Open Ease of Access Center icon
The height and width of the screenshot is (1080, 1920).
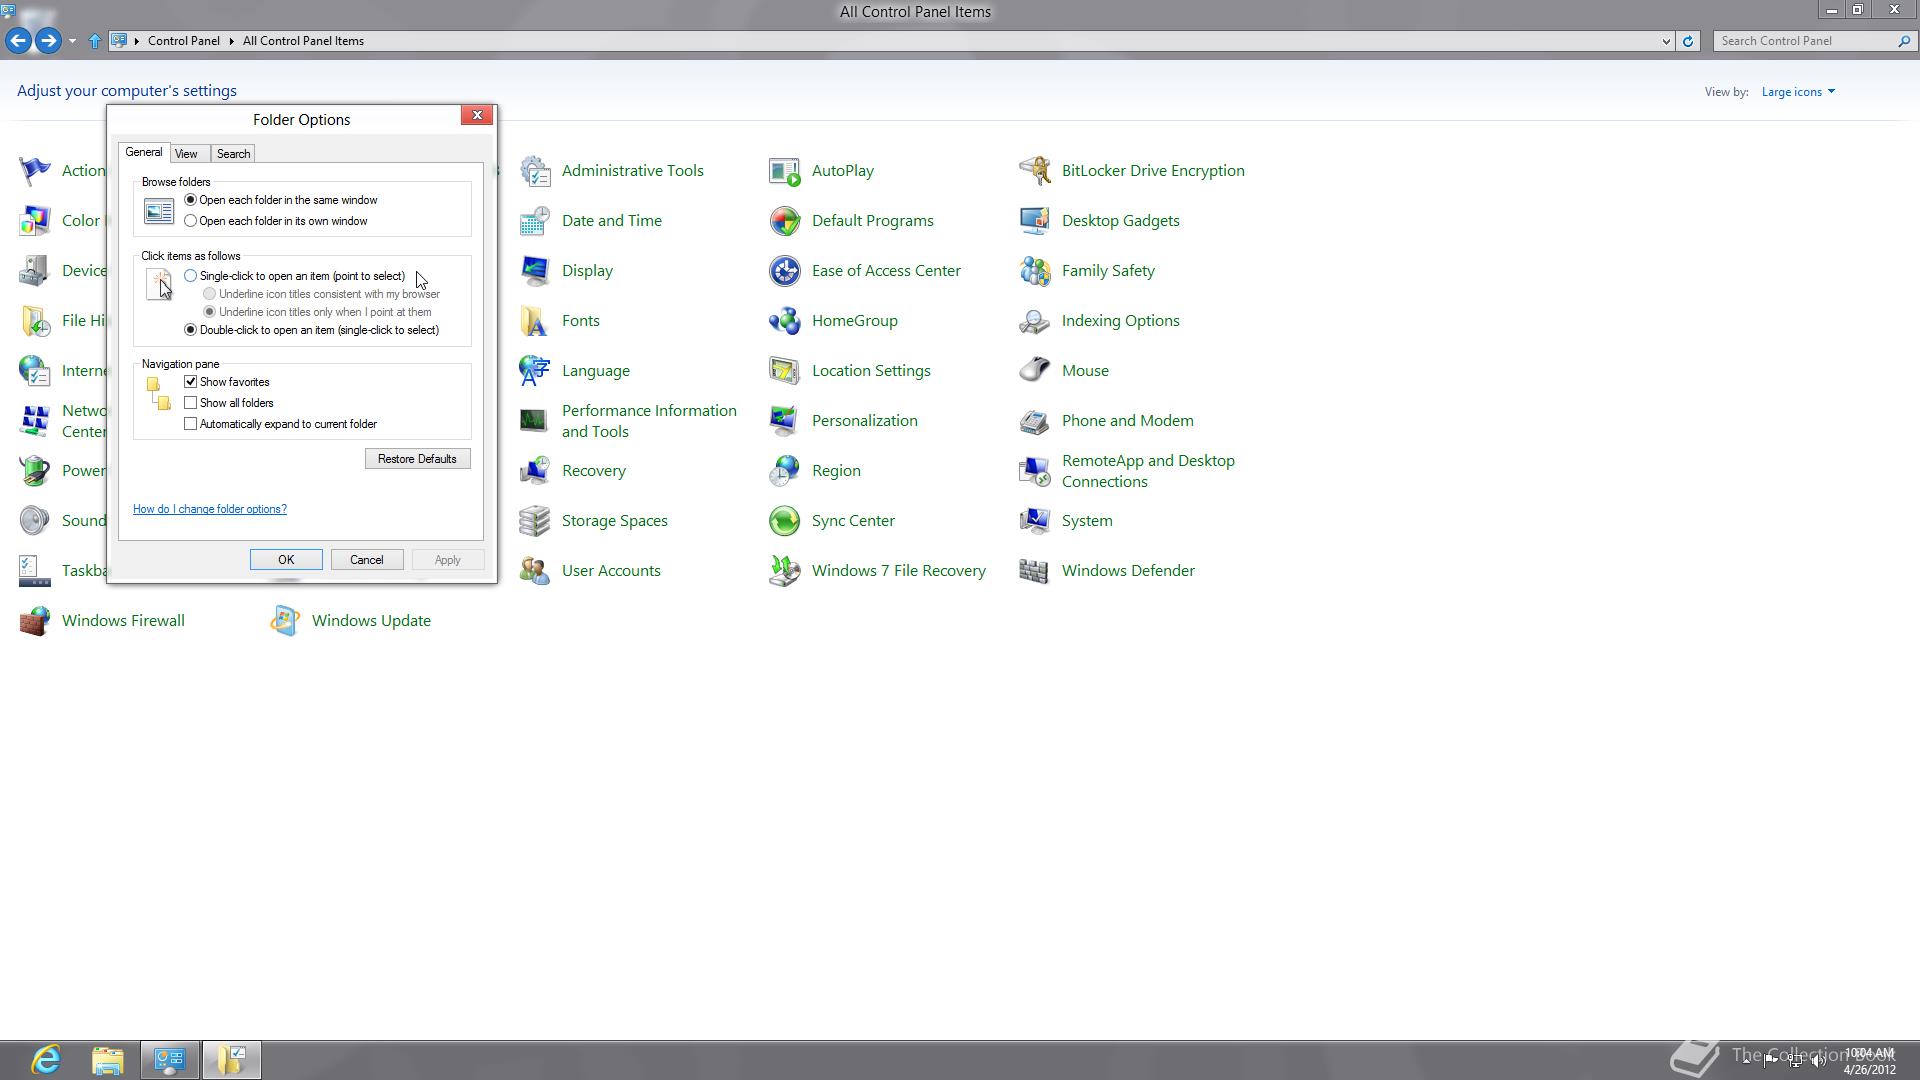[785, 271]
